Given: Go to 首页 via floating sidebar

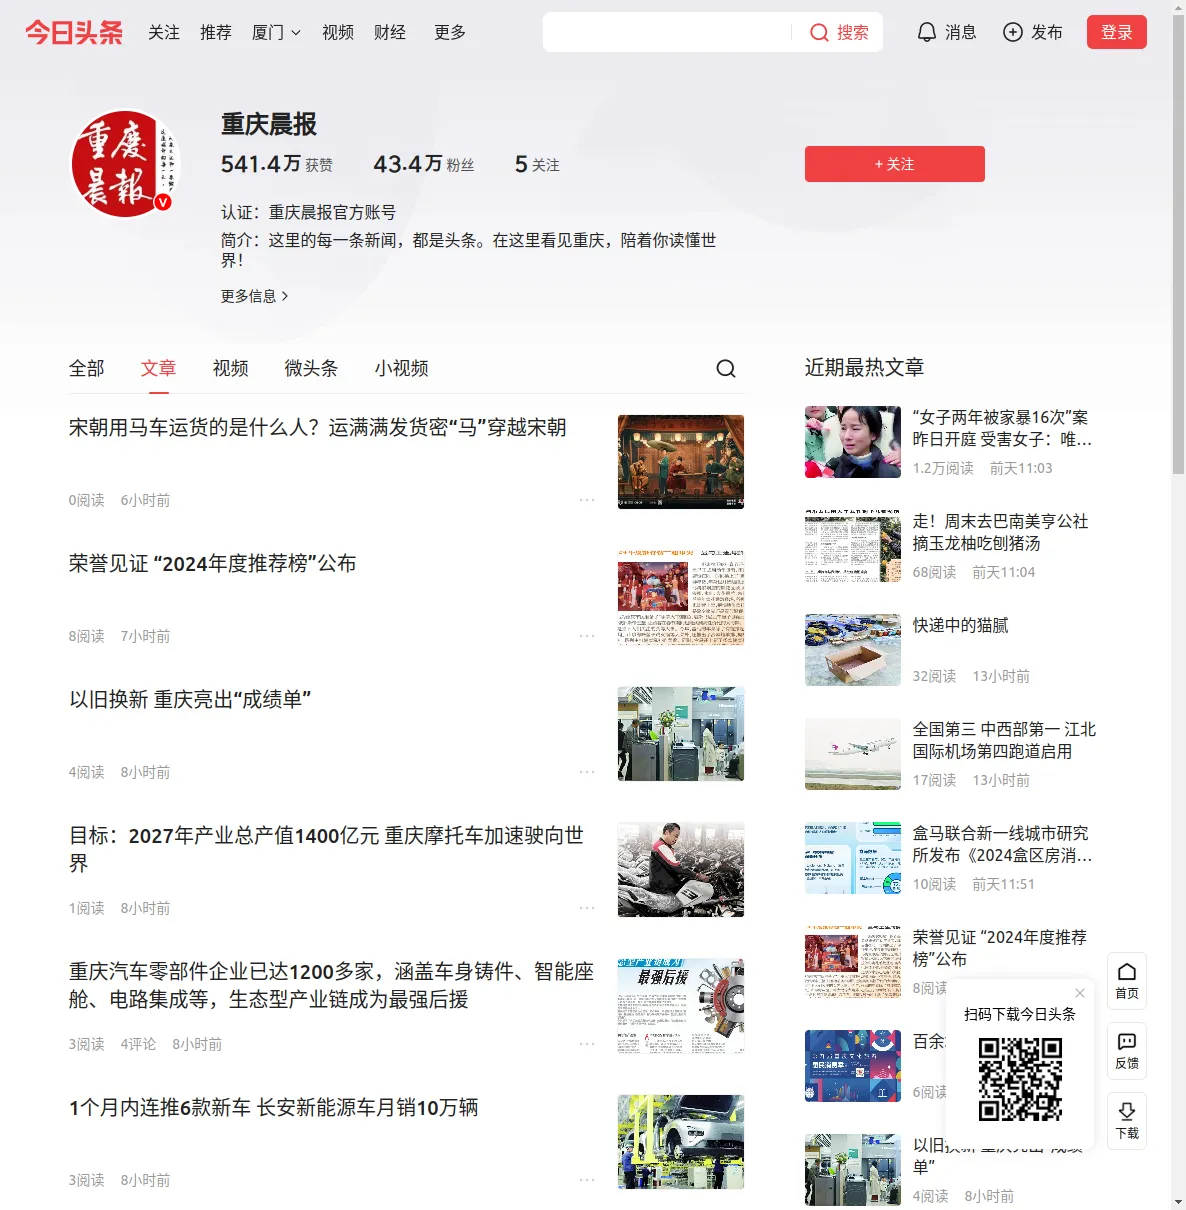Looking at the screenshot, I should (1127, 981).
